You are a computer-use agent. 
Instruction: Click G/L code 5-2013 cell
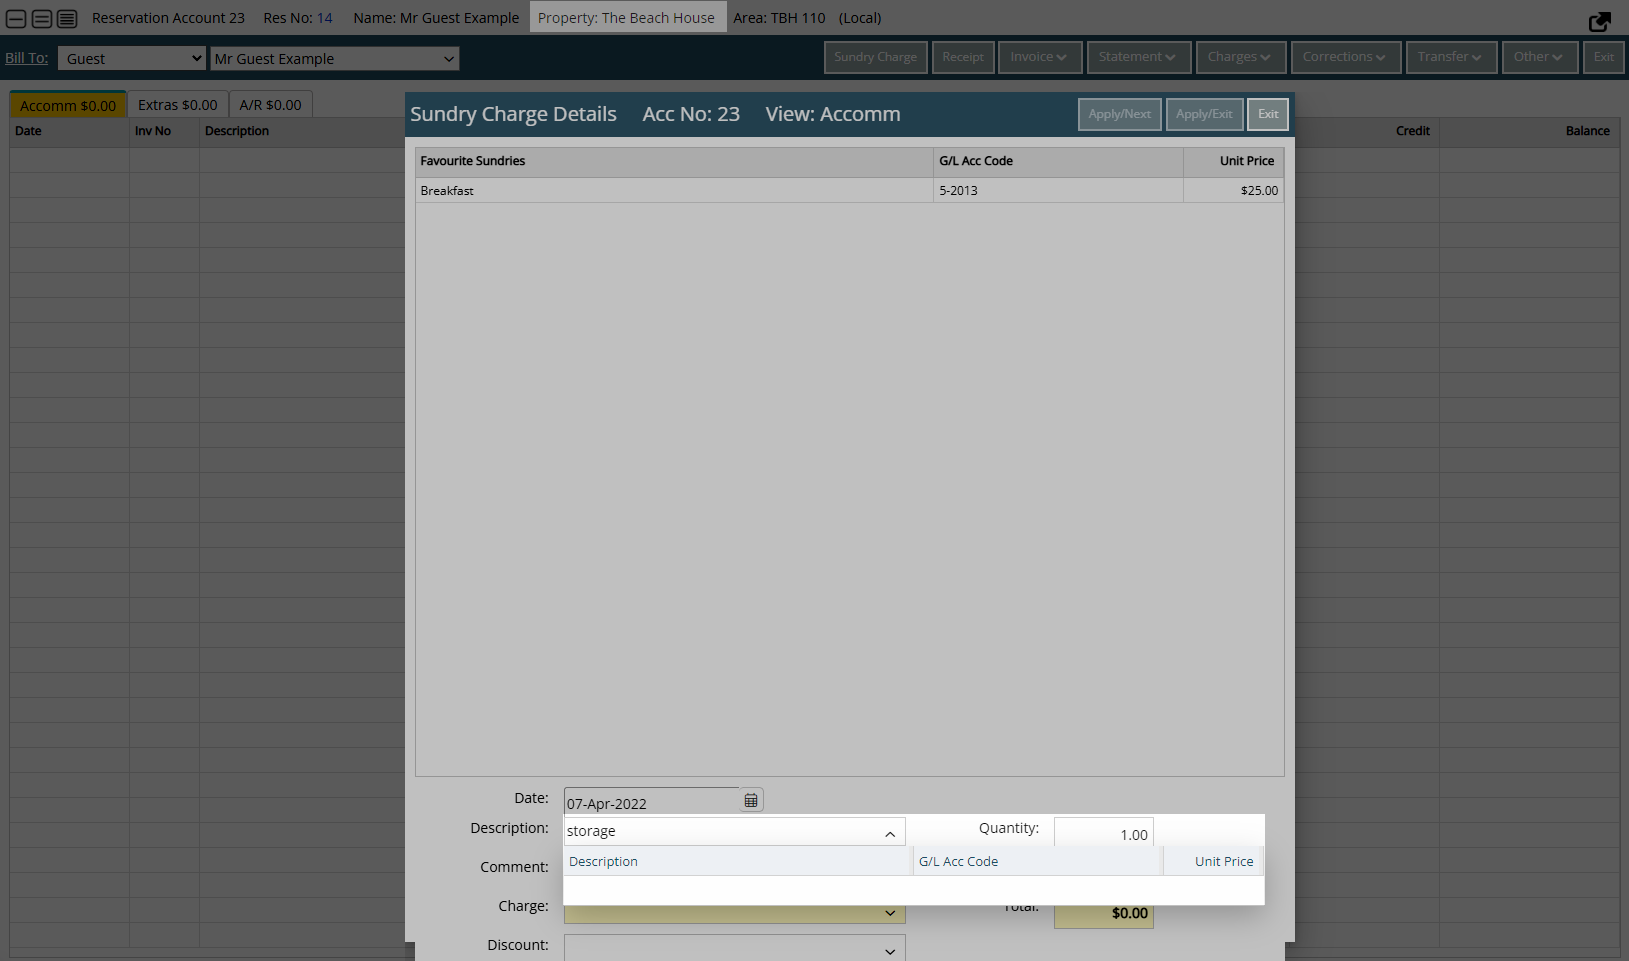[x=1058, y=190]
